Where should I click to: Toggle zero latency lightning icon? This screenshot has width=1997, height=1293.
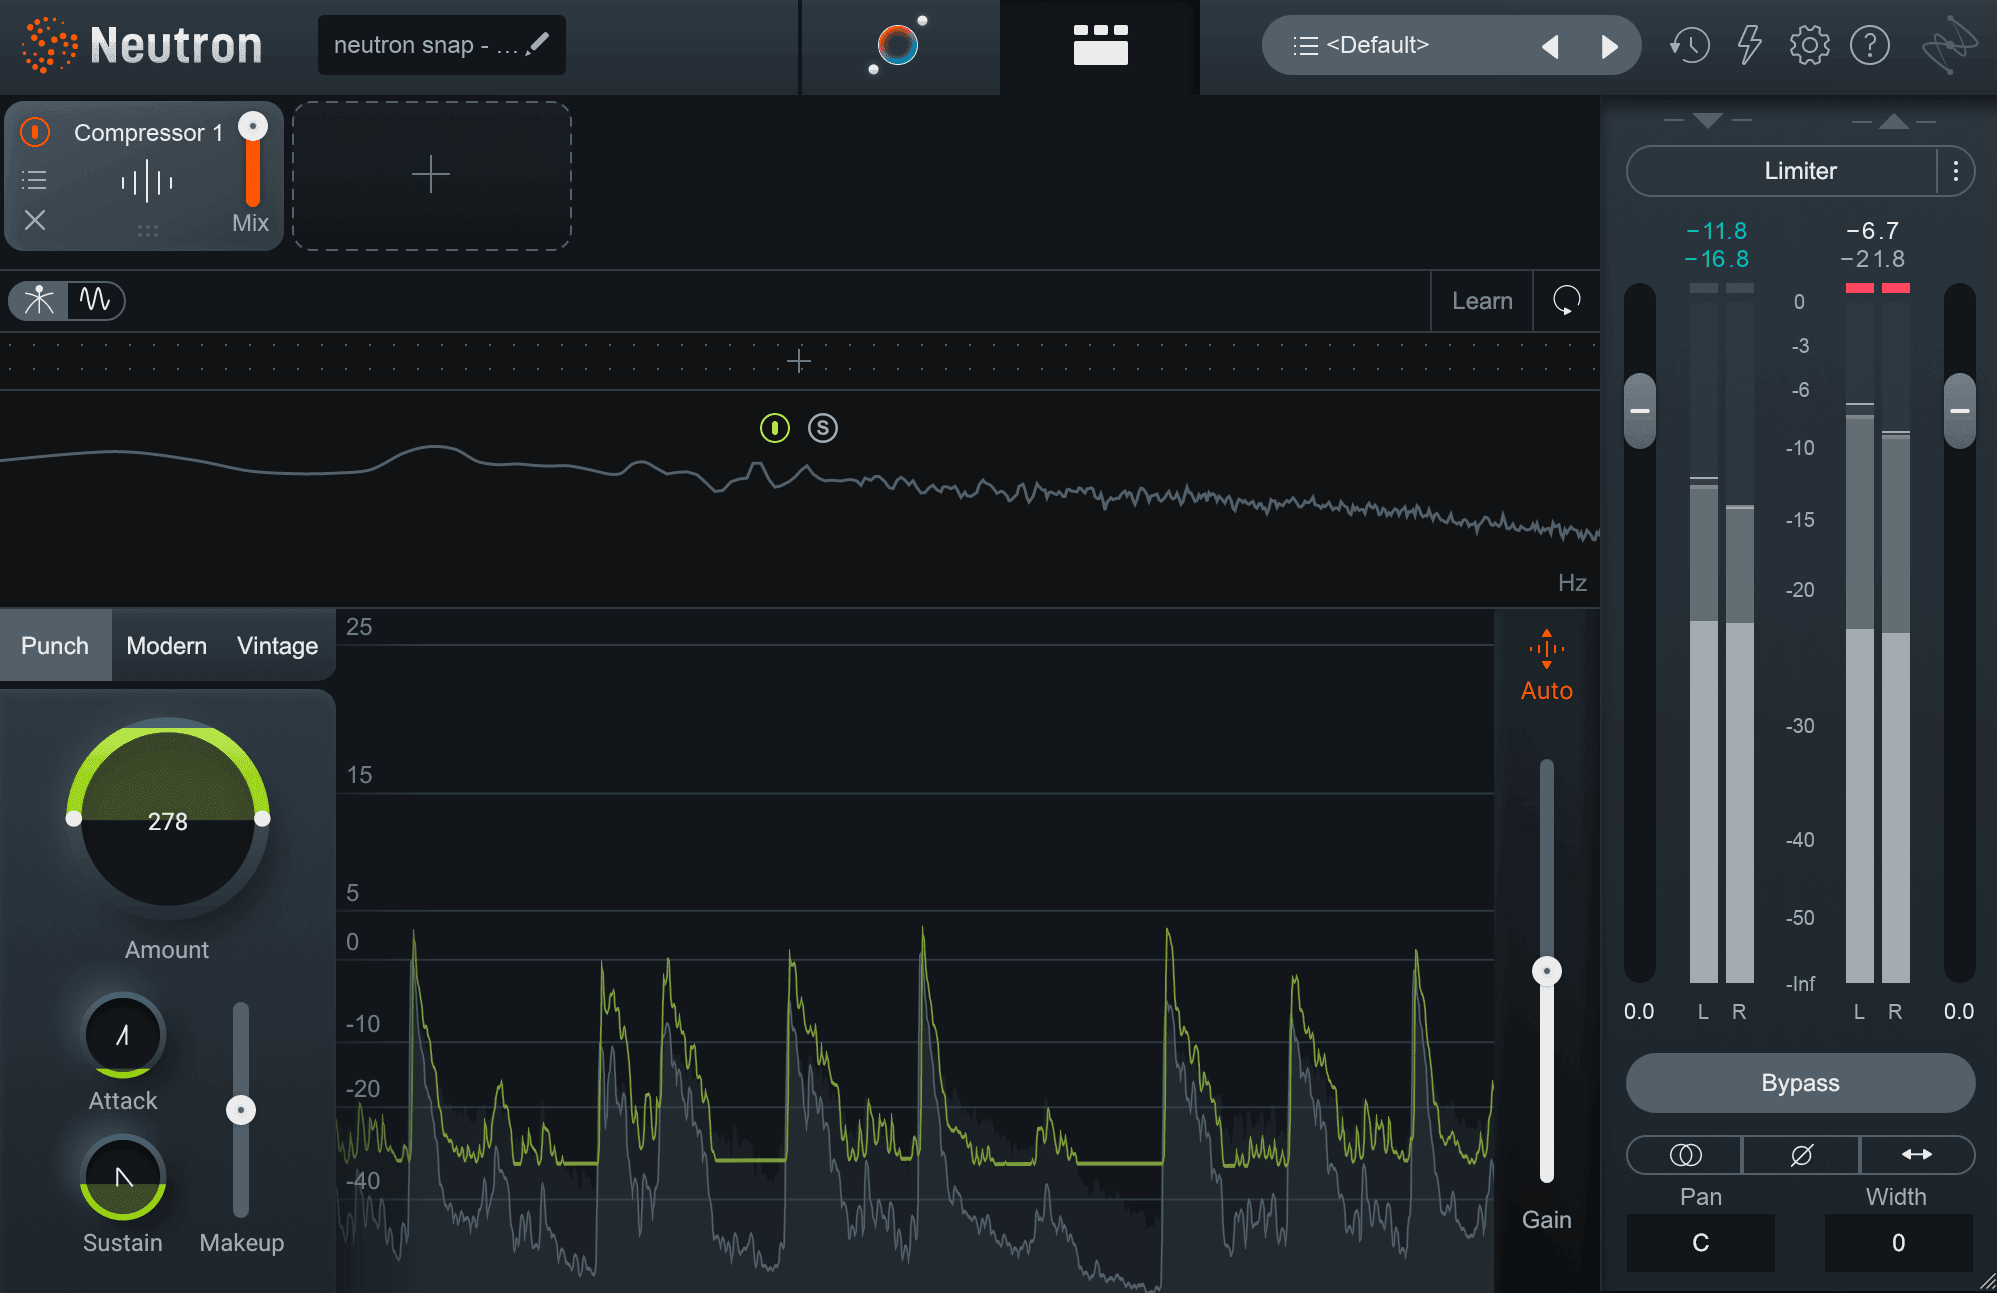point(1749,45)
